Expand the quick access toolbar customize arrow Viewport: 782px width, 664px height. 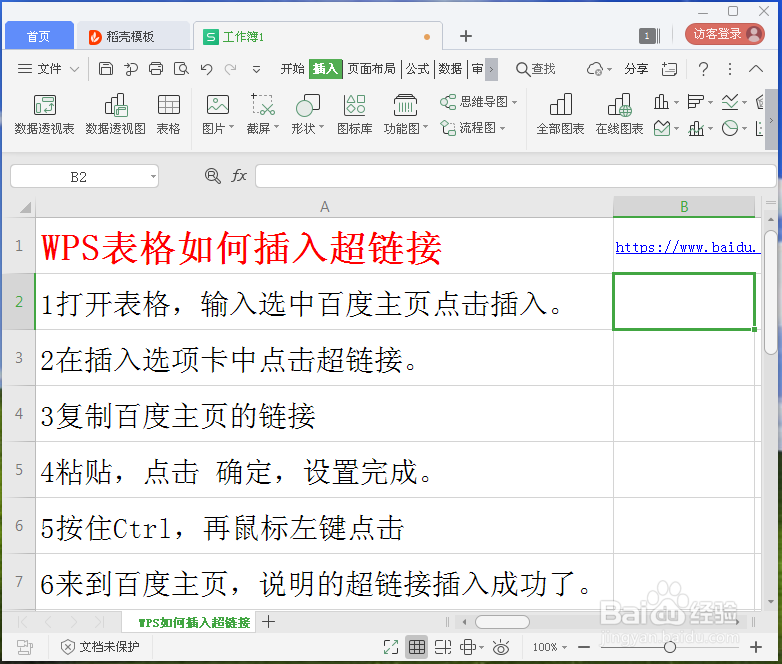(x=256, y=69)
